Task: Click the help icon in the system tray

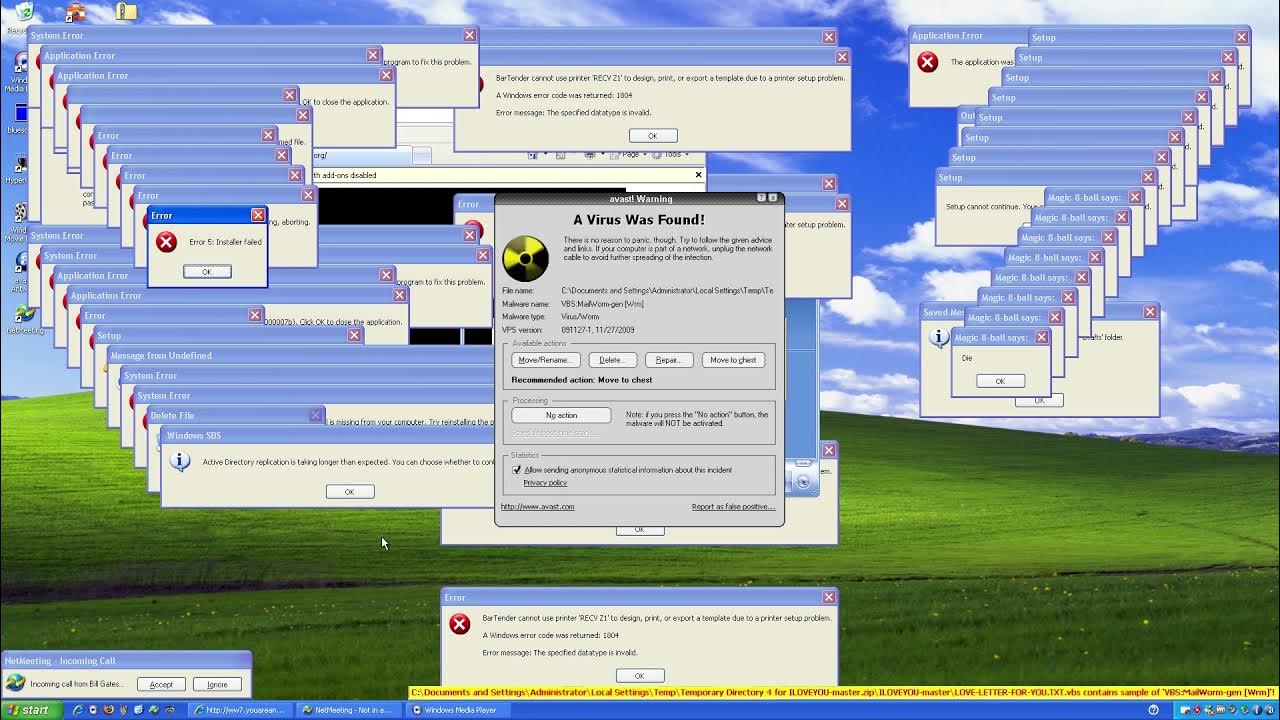Action: point(1153,710)
